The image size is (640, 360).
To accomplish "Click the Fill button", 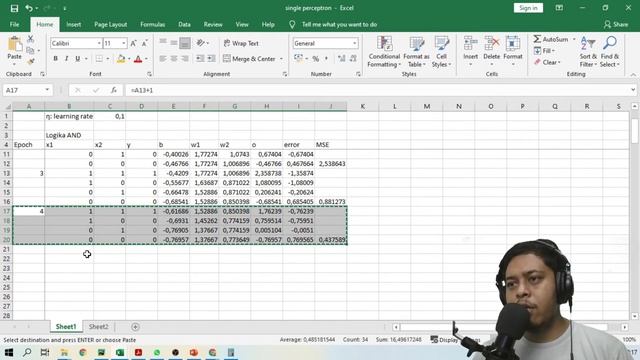I will point(544,51).
